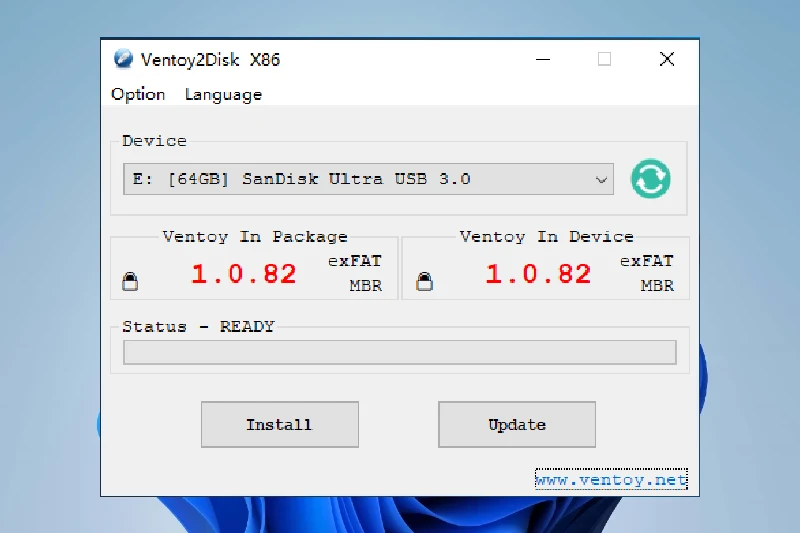800x533 pixels.
Task: Click the Ventoy2Disk app icon in title bar
Action: pyautogui.click(x=123, y=59)
